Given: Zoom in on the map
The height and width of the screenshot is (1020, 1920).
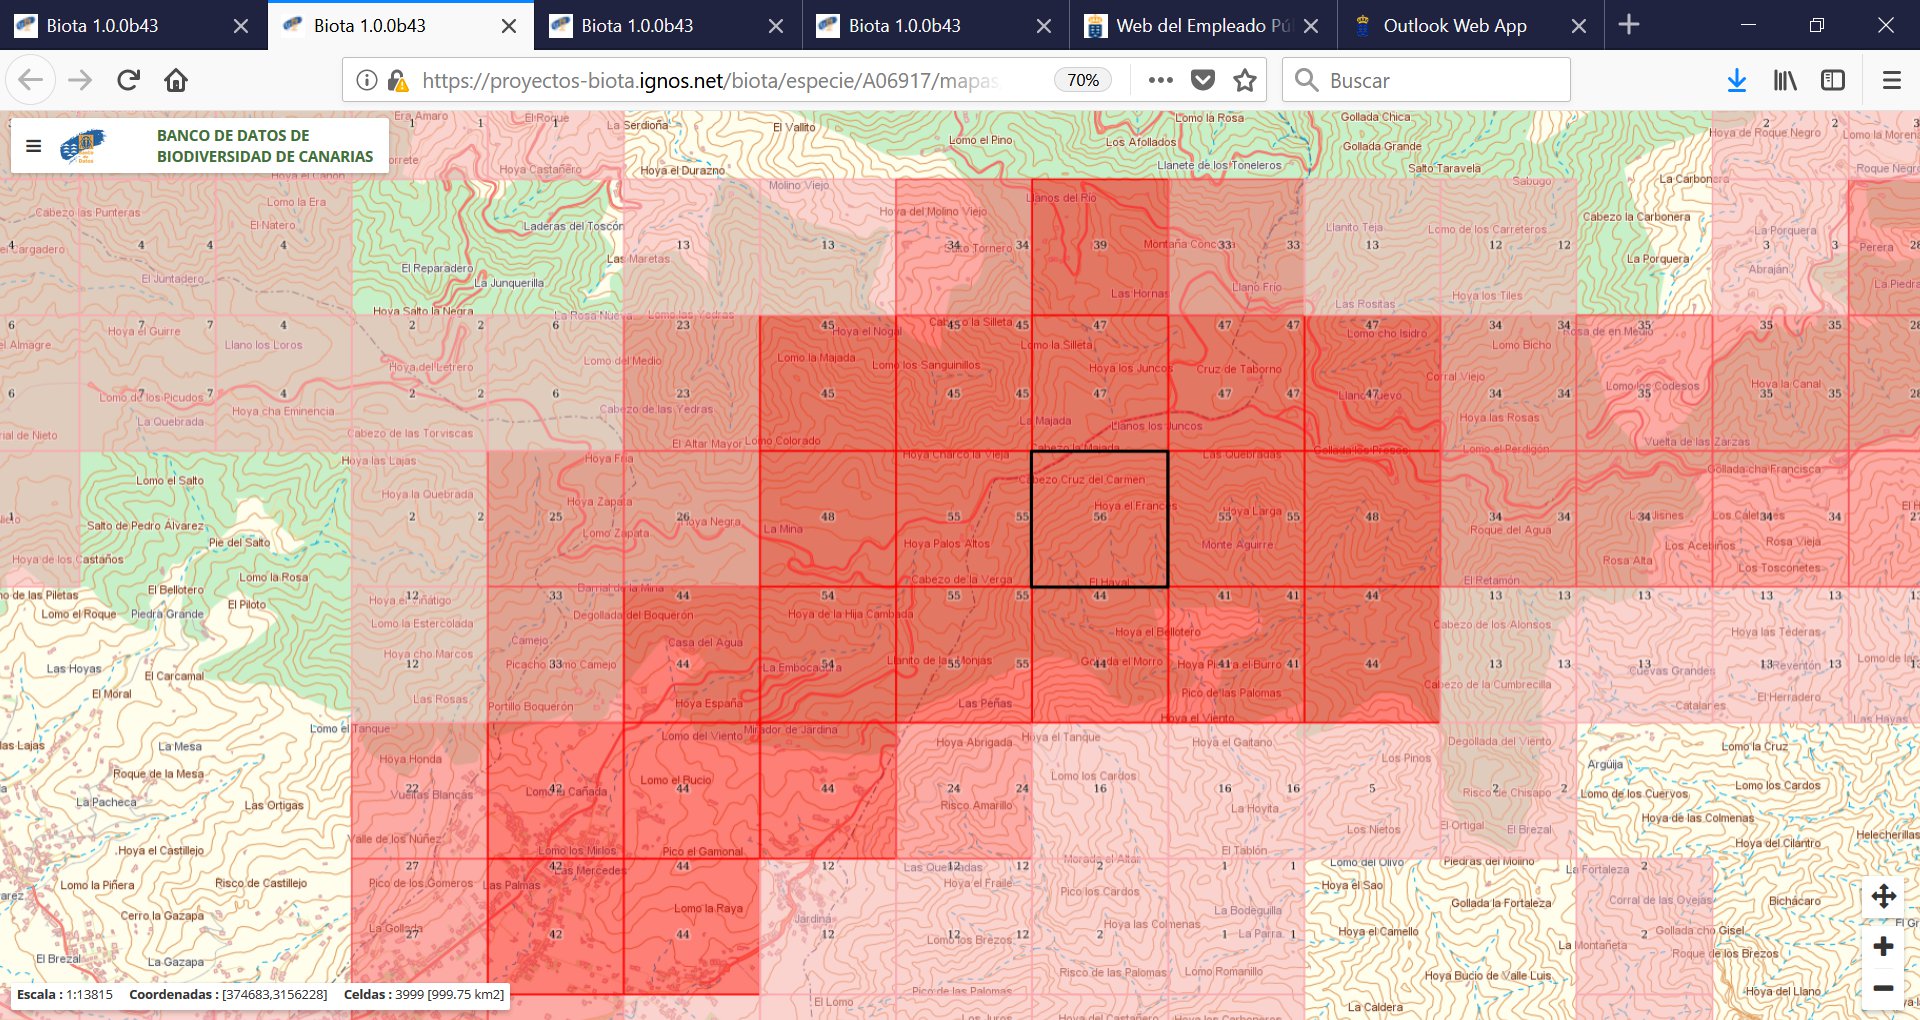Looking at the screenshot, I should pos(1884,946).
